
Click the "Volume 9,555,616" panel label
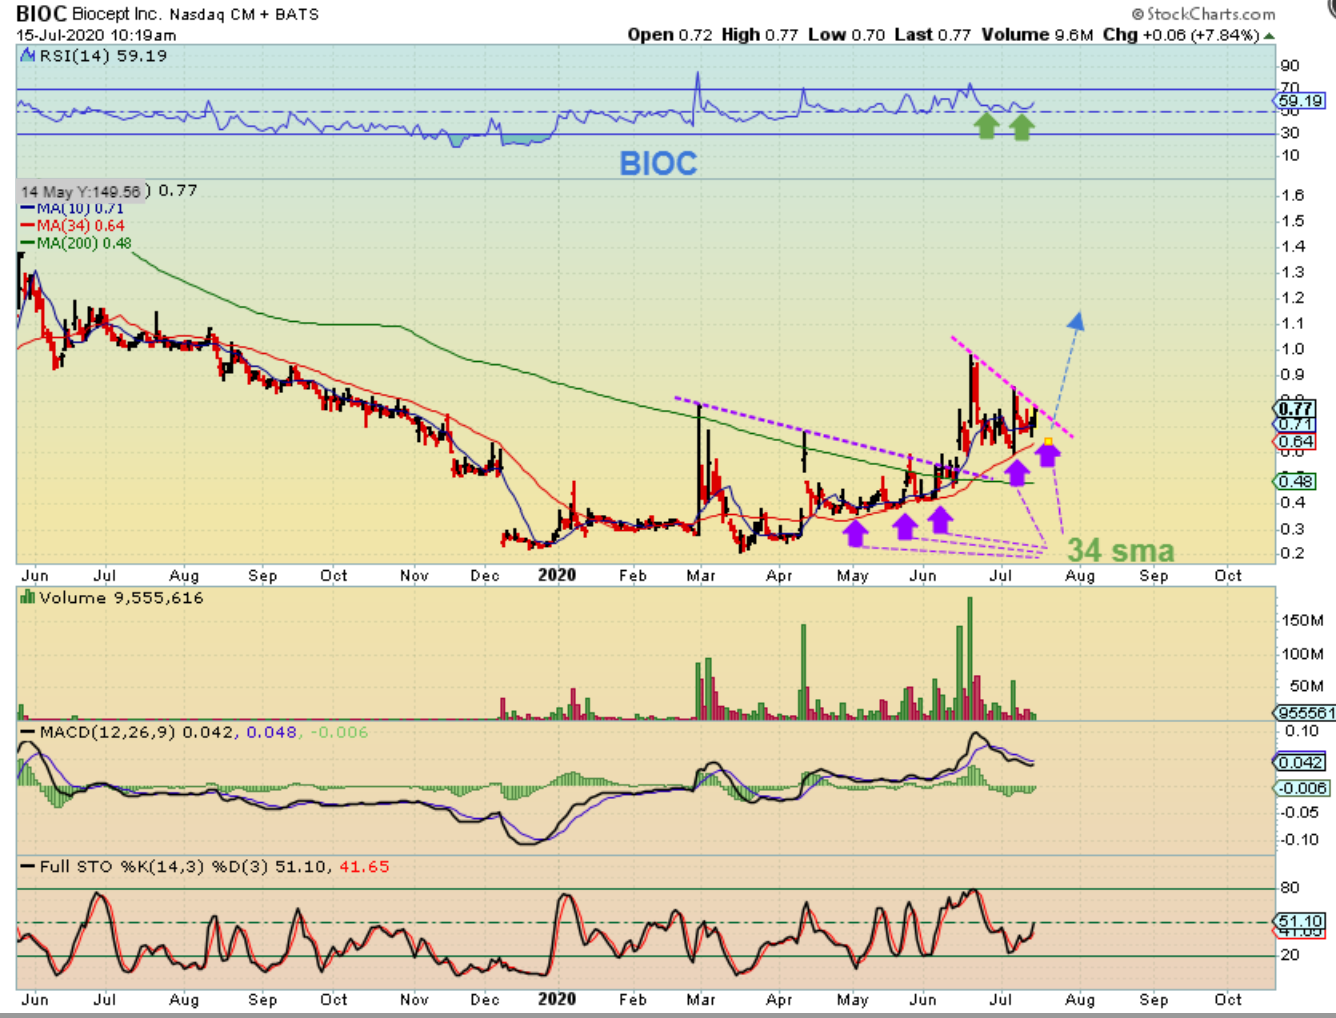click(121, 597)
